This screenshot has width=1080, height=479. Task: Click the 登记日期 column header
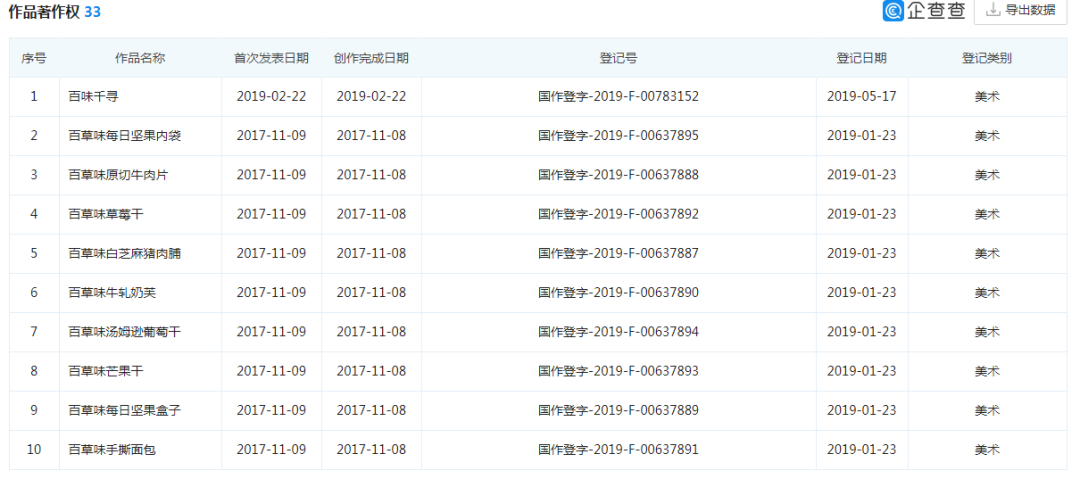tap(862, 59)
